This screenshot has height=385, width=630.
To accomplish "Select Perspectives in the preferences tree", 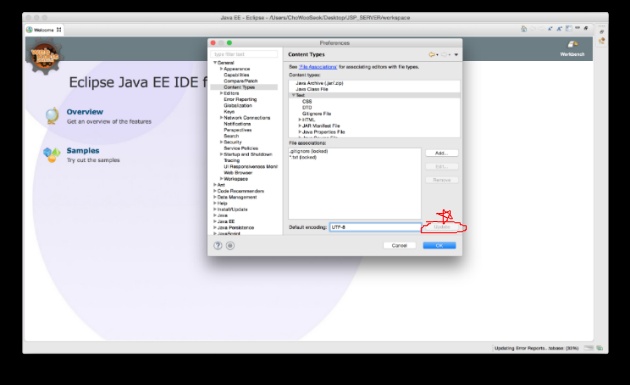I will pyautogui.click(x=237, y=130).
